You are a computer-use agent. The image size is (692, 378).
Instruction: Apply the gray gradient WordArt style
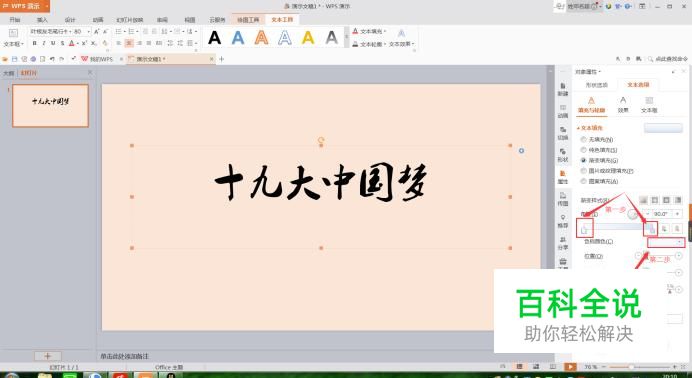[x=331, y=37]
